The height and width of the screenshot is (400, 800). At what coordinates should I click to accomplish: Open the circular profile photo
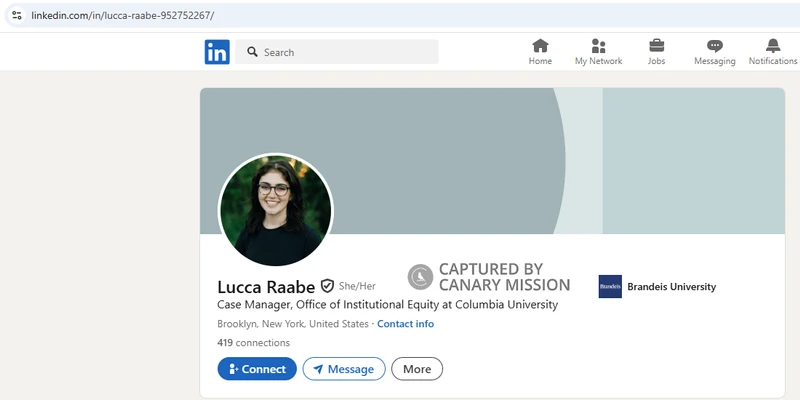click(275, 210)
